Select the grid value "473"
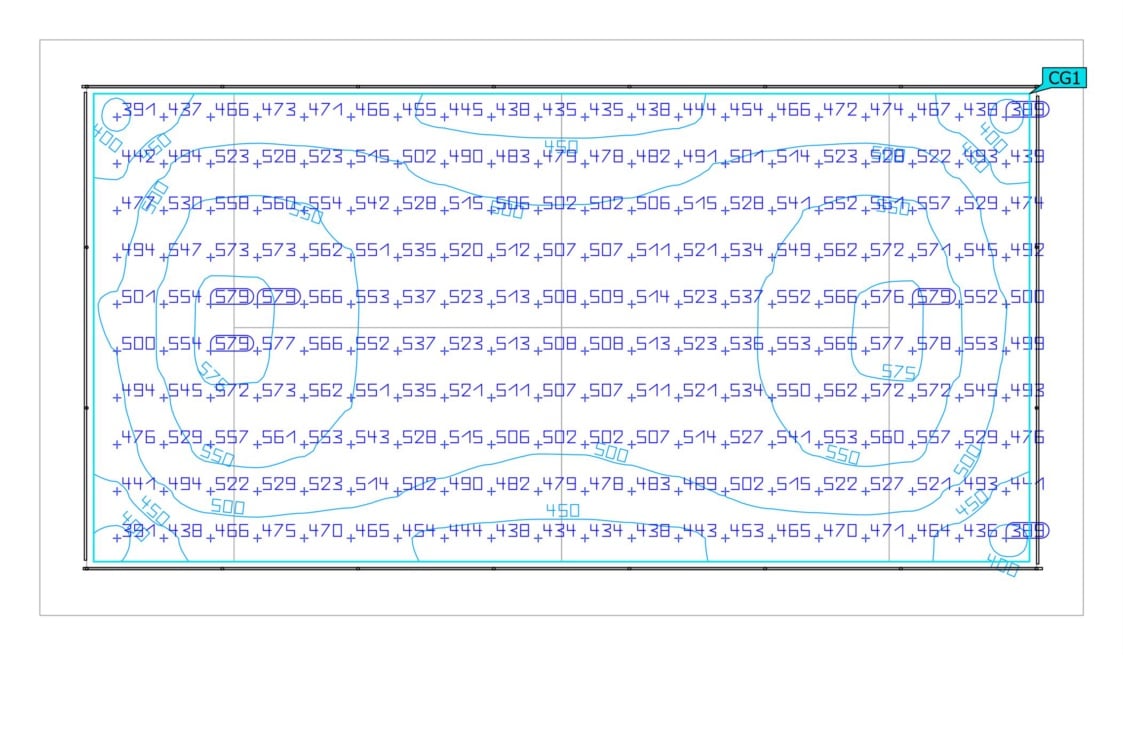Viewport: 1123px width, 732px height. click(279, 110)
